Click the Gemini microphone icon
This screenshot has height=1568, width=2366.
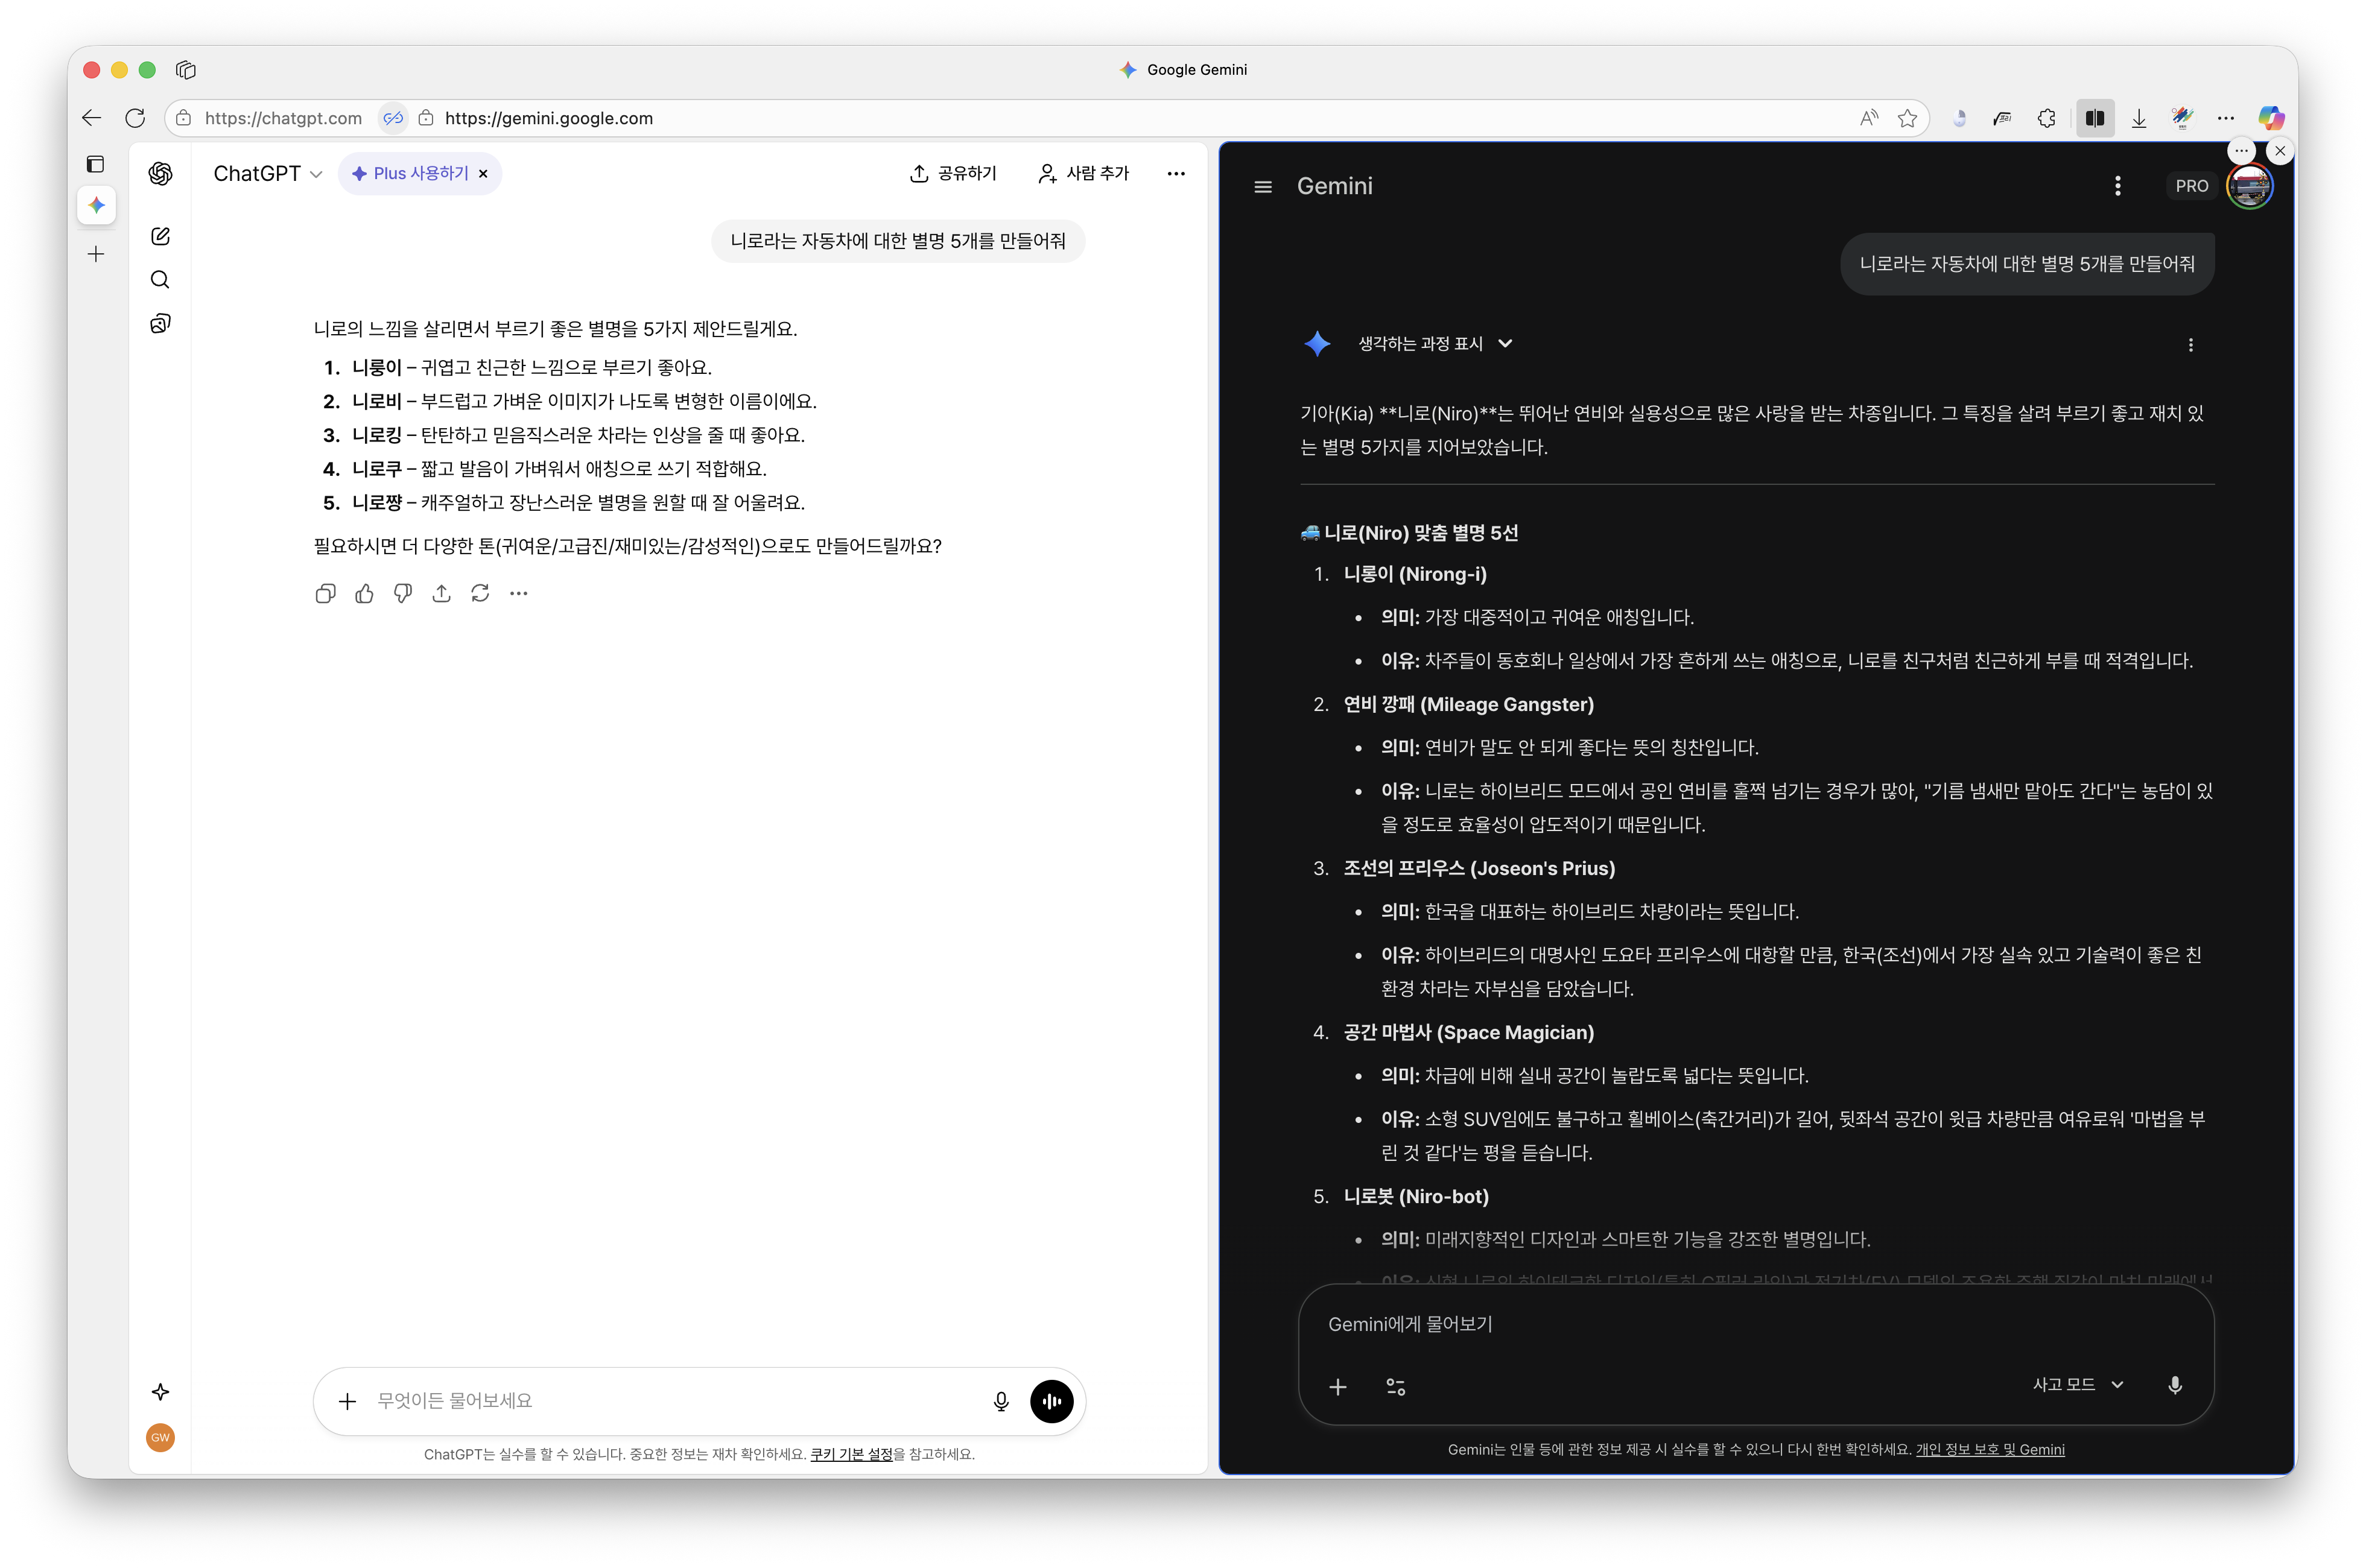tap(2174, 1385)
